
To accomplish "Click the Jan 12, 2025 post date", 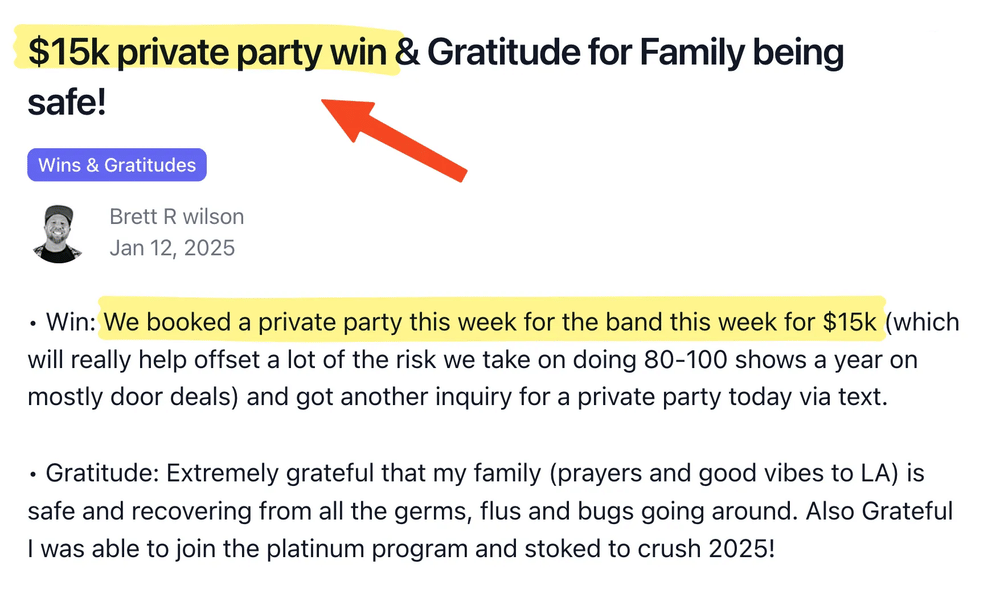I will [x=172, y=248].
